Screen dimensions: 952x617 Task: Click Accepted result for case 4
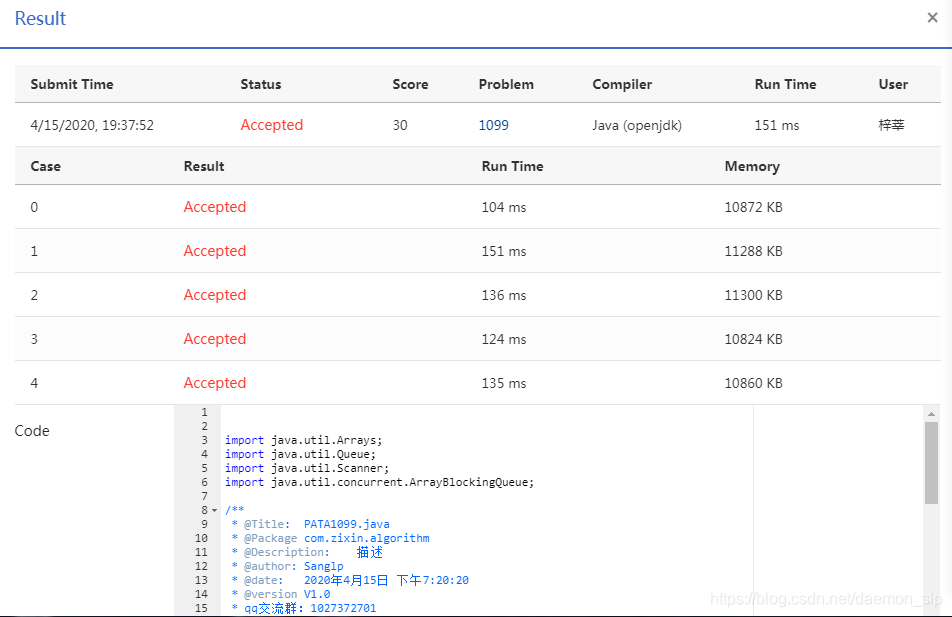tap(215, 383)
